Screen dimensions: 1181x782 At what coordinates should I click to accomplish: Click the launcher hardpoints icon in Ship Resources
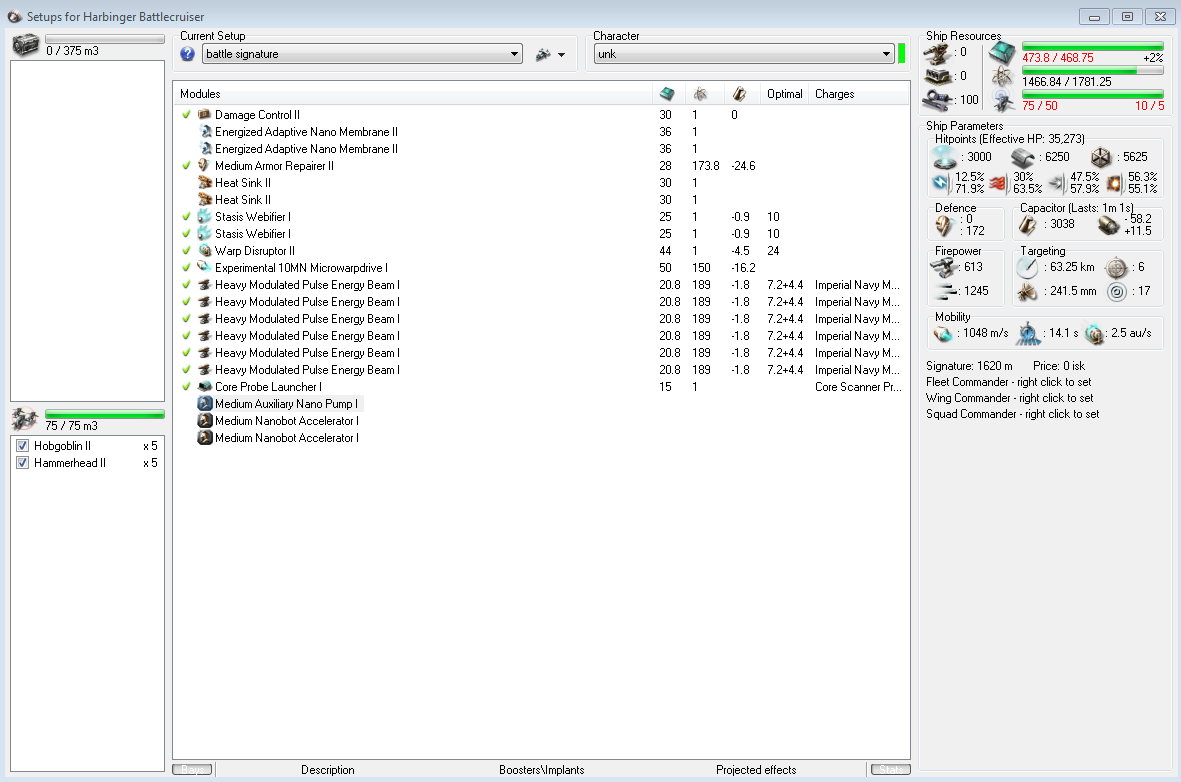[937, 76]
